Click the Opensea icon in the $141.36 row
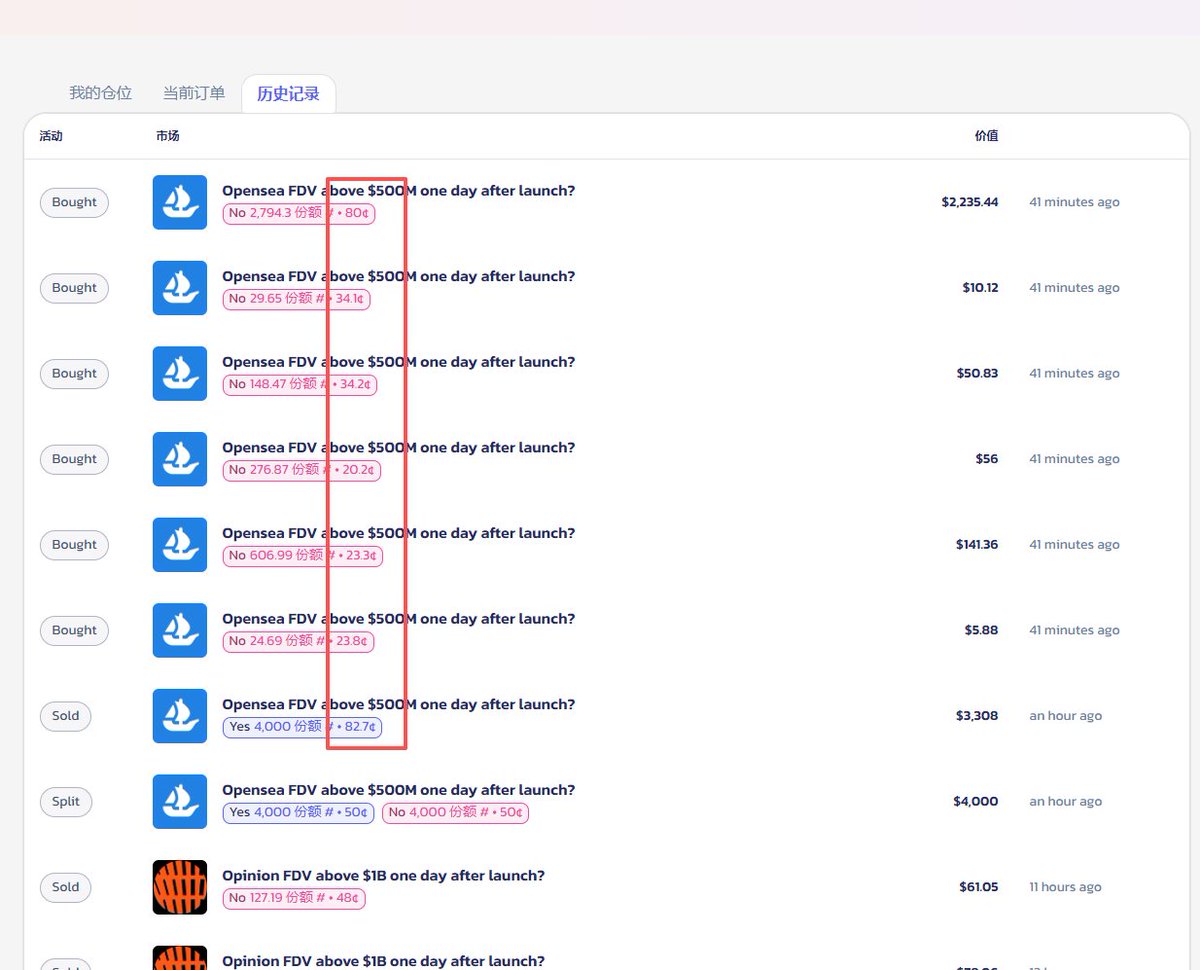1200x970 pixels. click(x=180, y=545)
